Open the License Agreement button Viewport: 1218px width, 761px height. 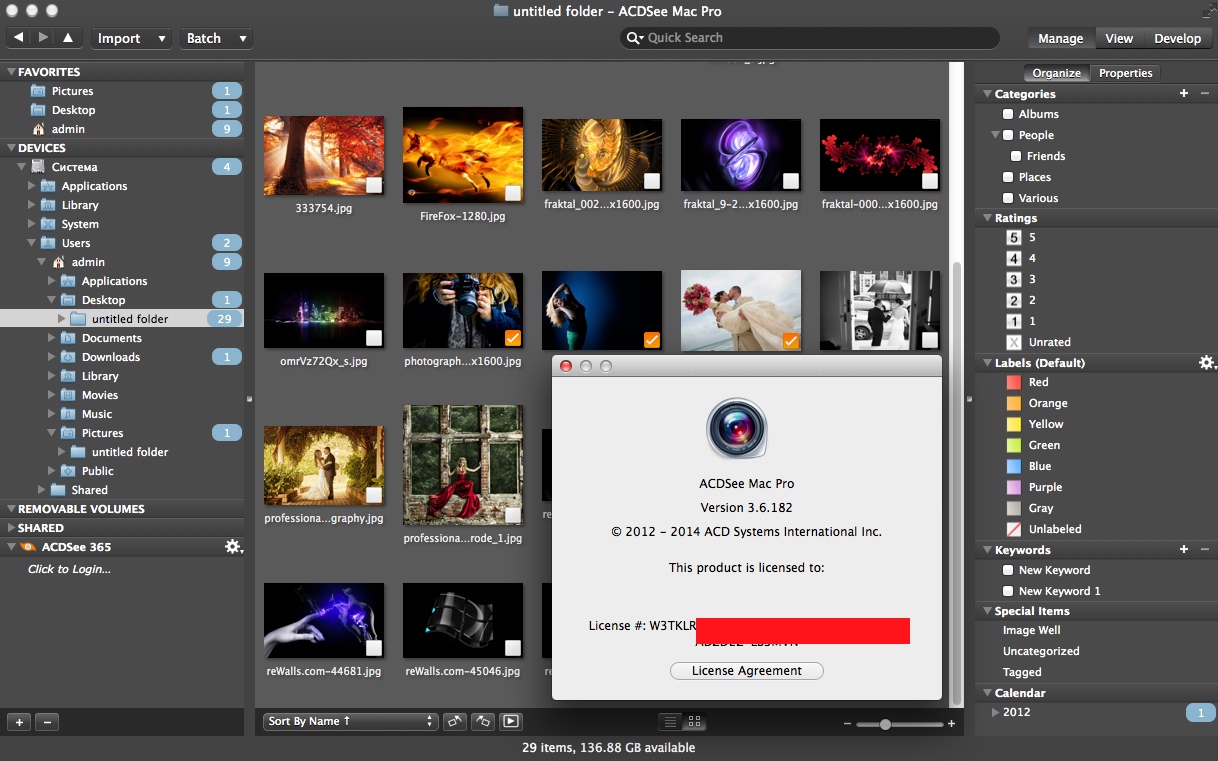click(746, 671)
